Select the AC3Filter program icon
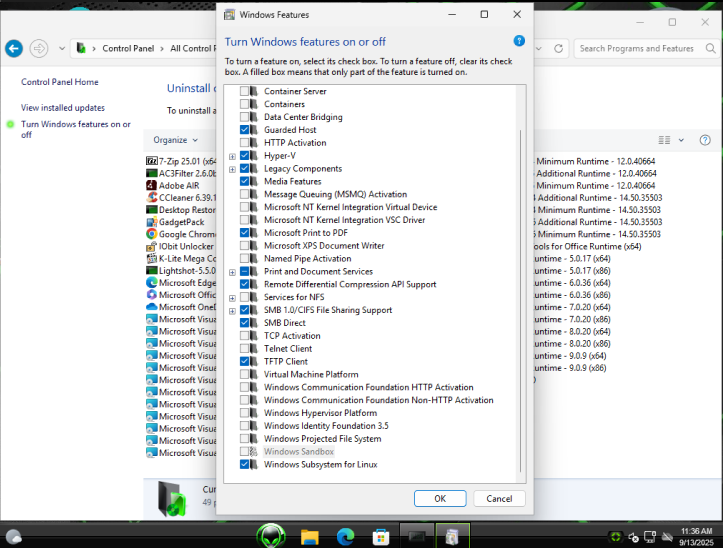The height and width of the screenshot is (548, 723). [151, 173]
